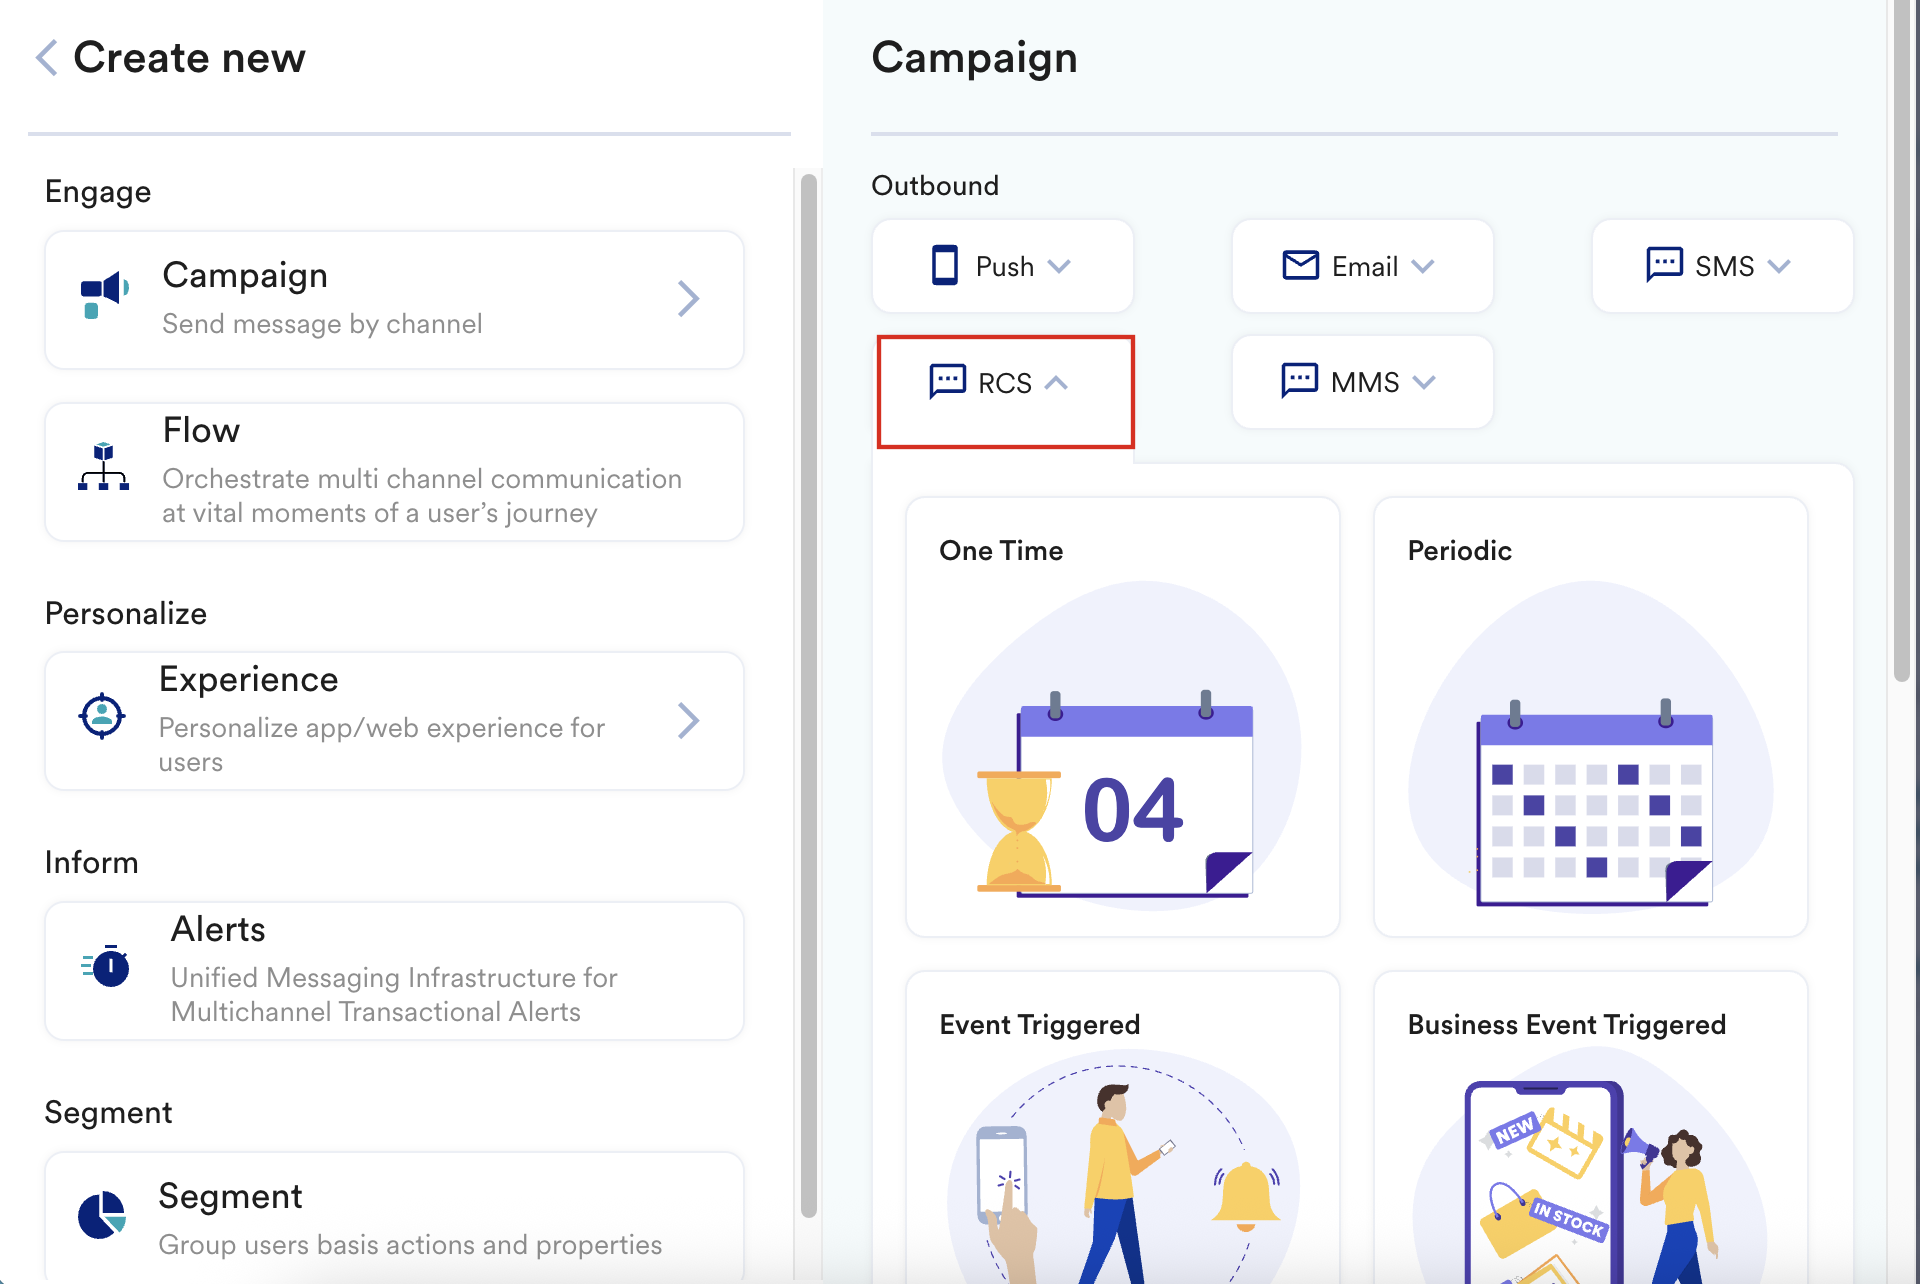Click the Alerts stopwatch icon
The width and height of the screenshot is (1920, 1284).
click(x=106, y=966)
